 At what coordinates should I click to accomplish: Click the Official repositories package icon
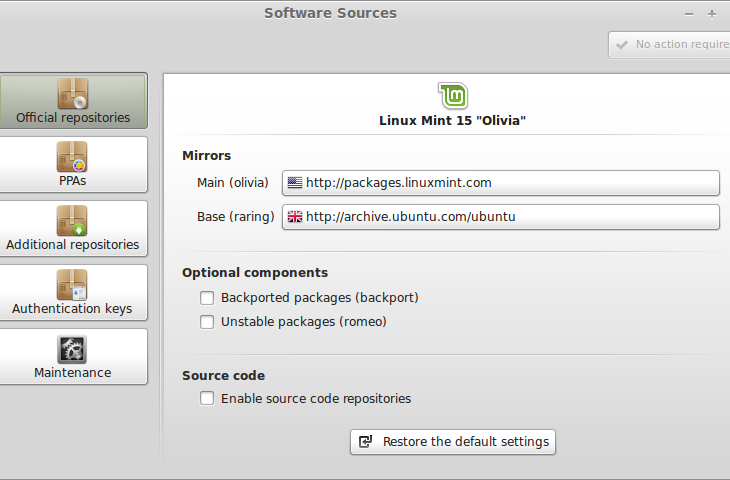(72, 94)
